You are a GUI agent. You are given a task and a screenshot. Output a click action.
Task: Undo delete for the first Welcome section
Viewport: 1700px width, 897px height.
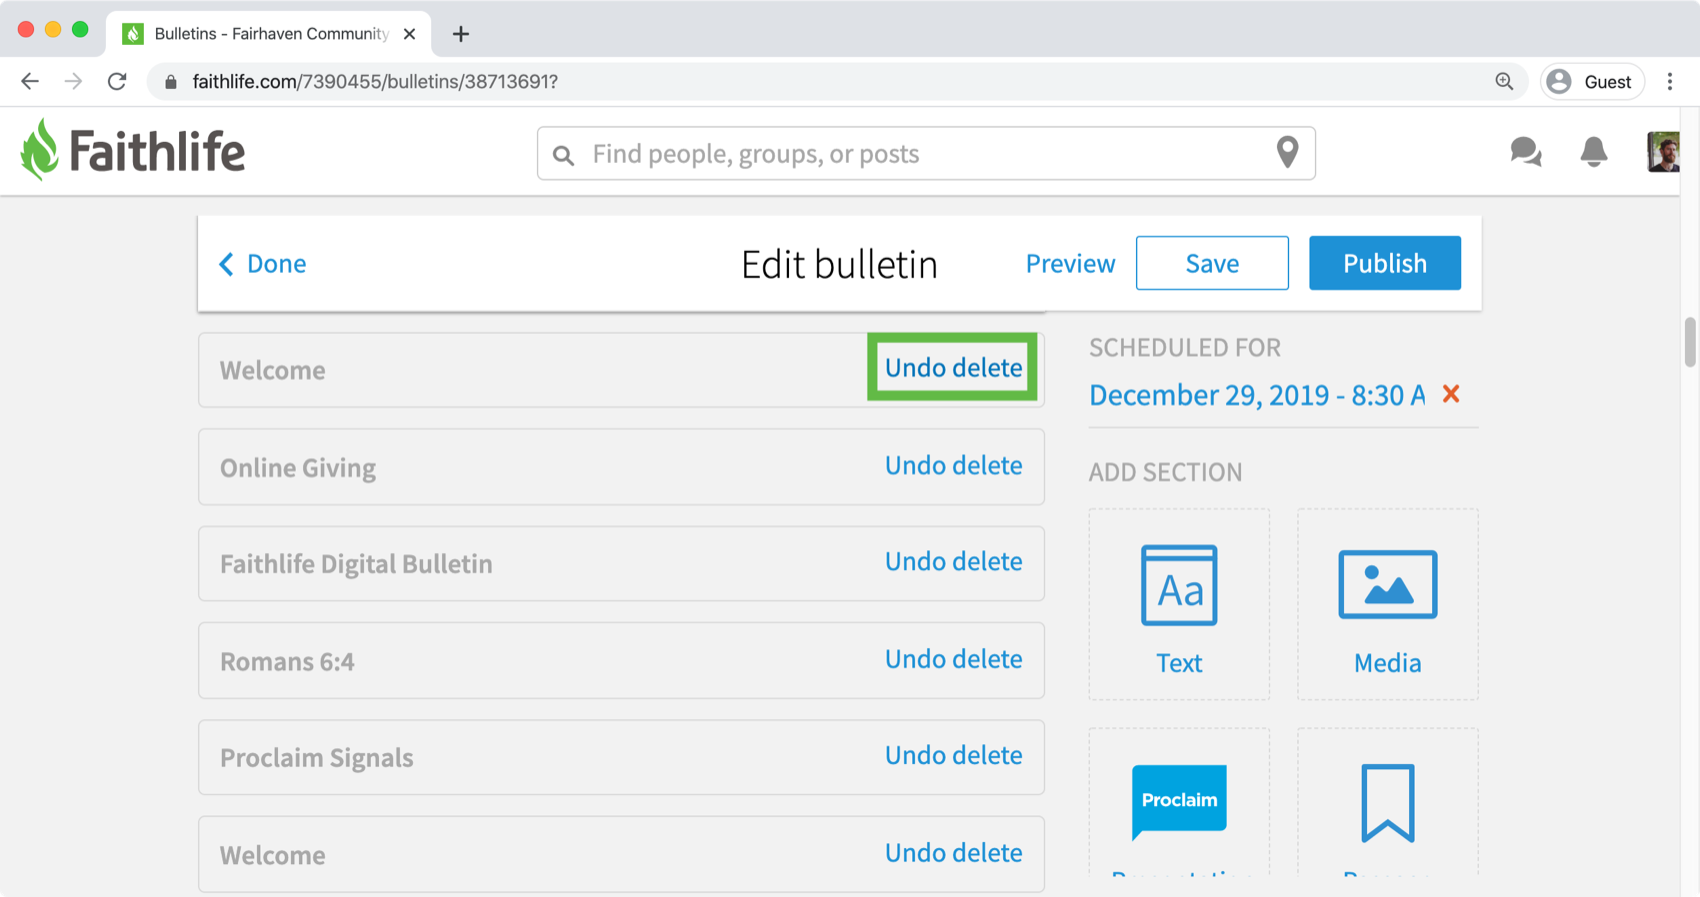pos(953,368)
